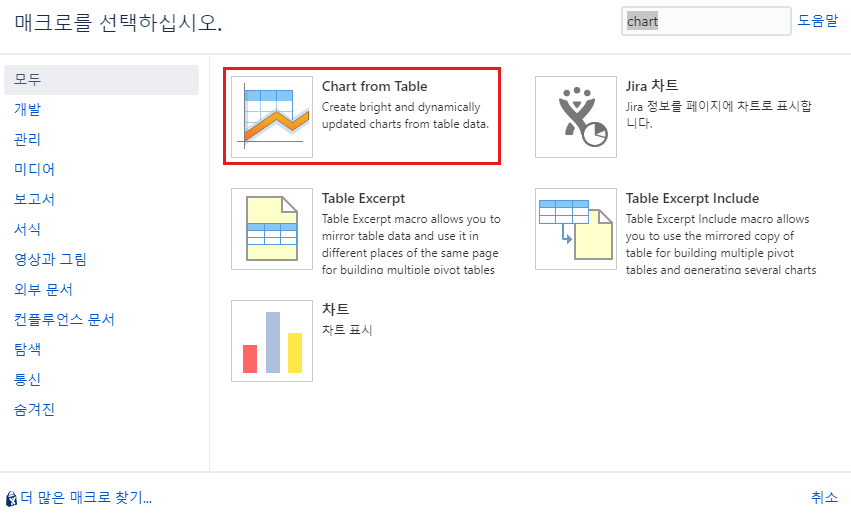Viewport: 851px width, 513px height.
Task: Select the Table Excerpt Include macro icon
Action: [576, 229]
